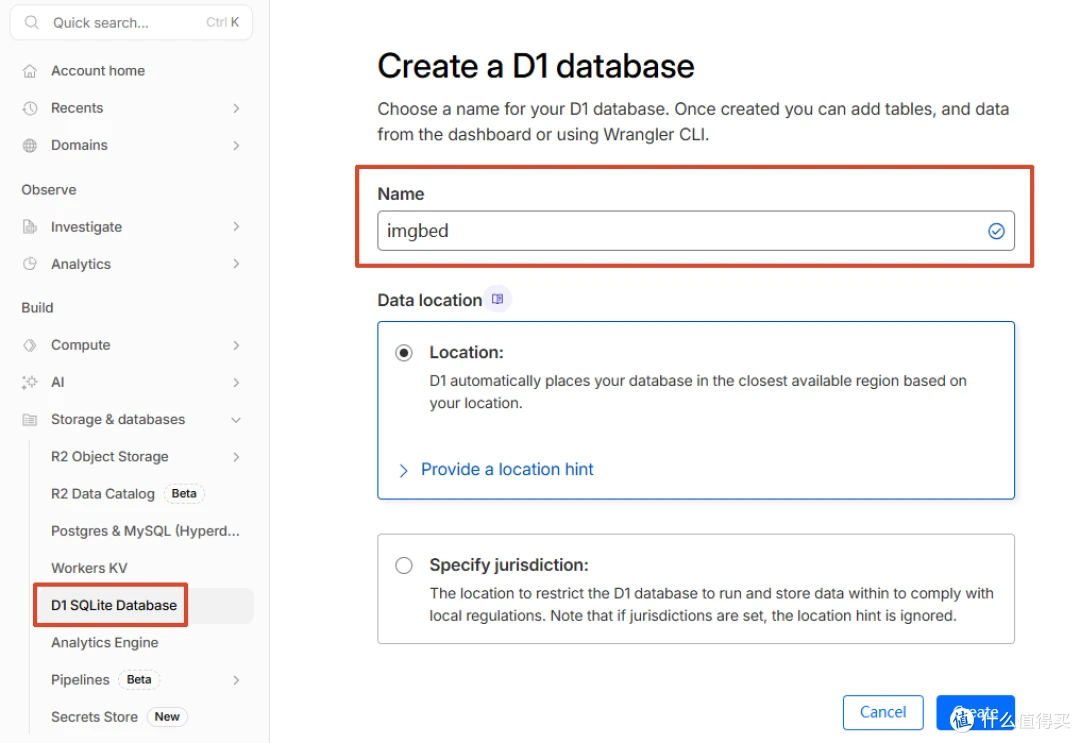Open Workers KV in the sidebar

89,568
